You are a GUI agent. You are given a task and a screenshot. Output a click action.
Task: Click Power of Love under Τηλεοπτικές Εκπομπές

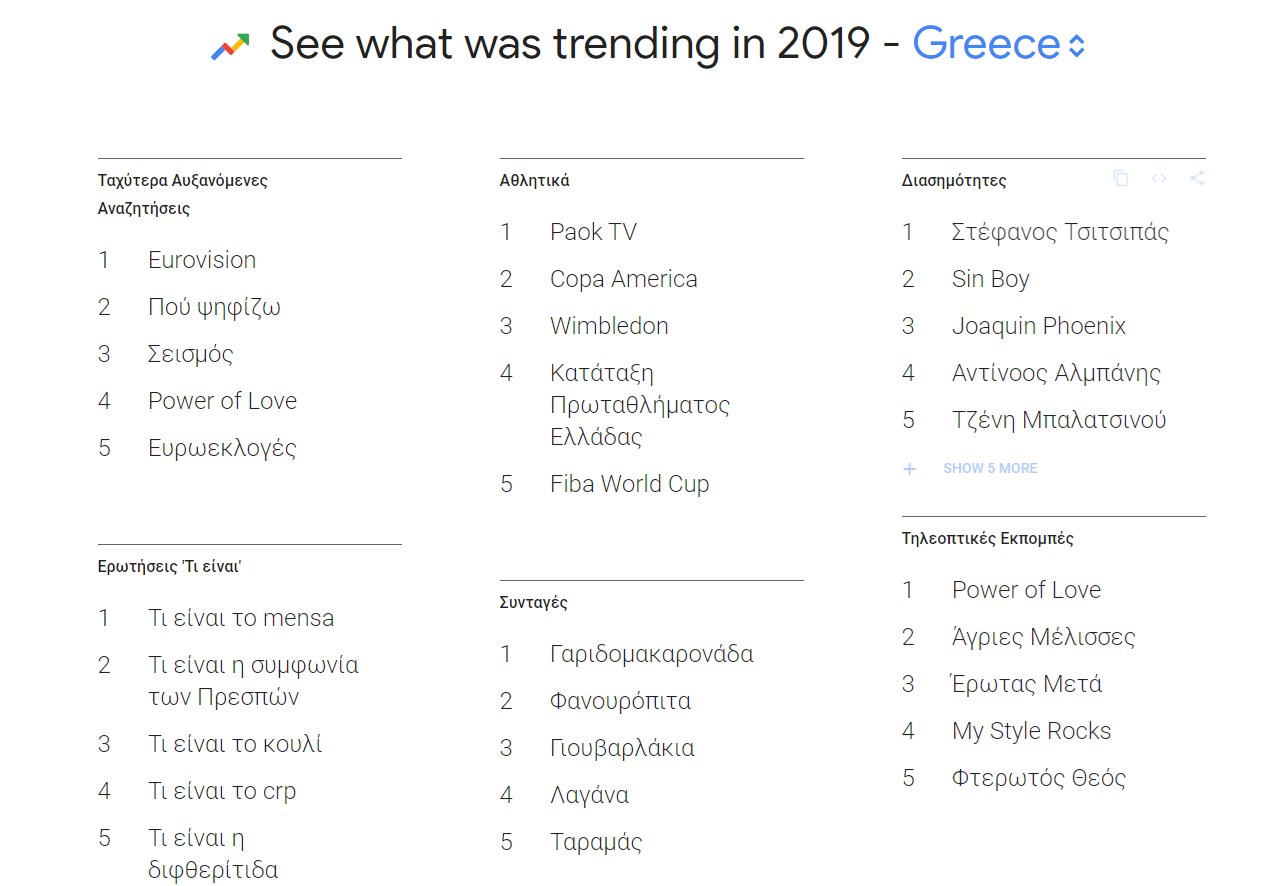tap(1026, 590)
